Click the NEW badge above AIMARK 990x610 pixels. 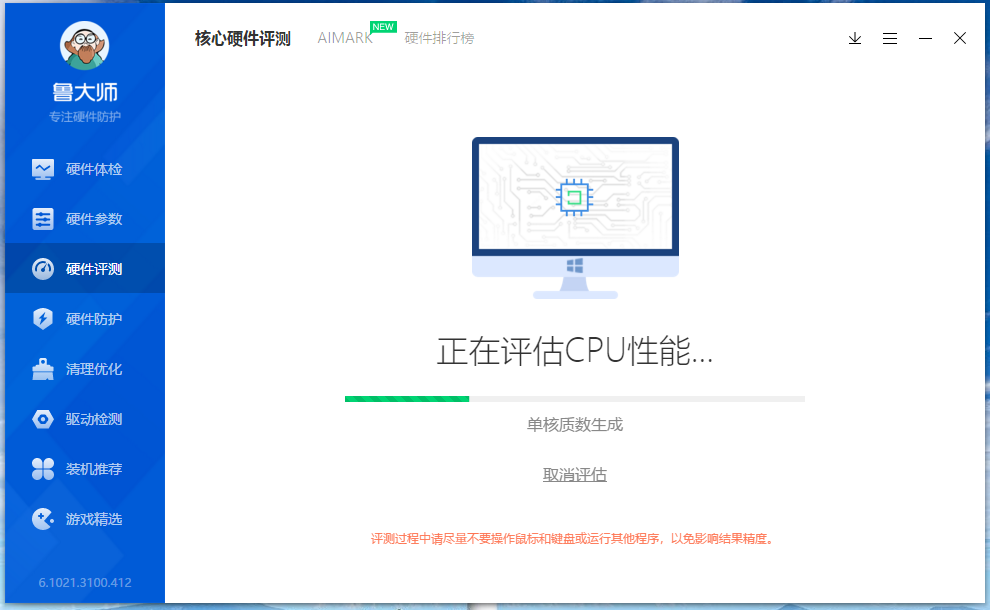coord(383,27)
